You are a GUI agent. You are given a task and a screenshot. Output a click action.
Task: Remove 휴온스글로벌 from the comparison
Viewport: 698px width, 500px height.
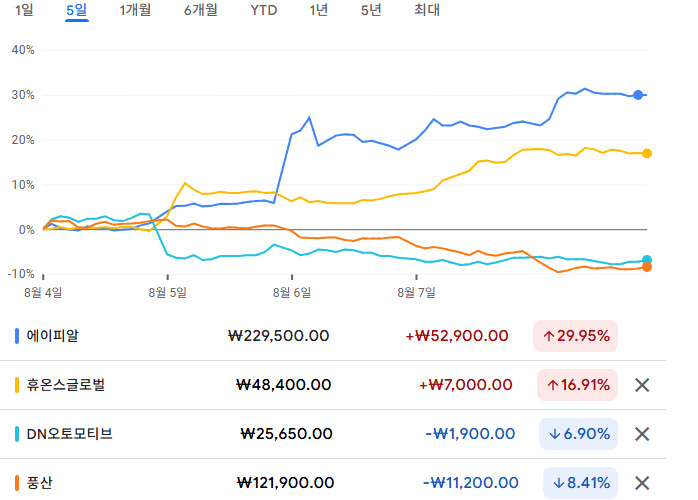643,385
